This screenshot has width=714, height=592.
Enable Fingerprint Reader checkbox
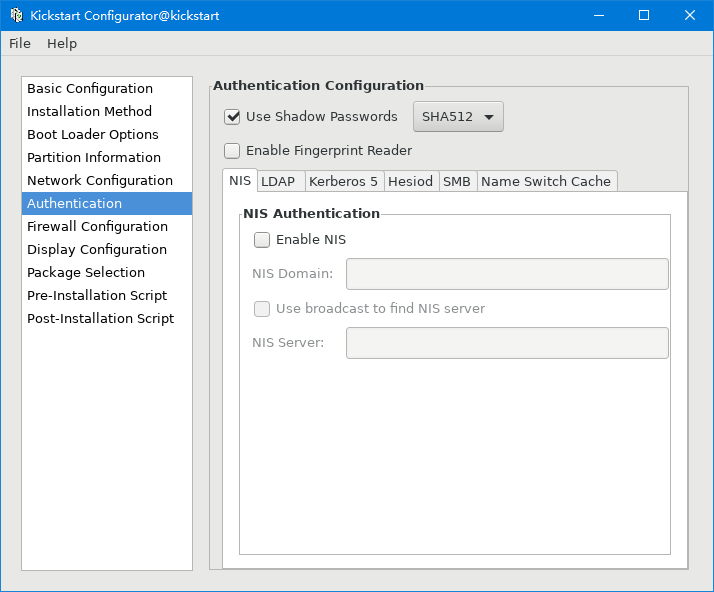[x=232, y=151]
